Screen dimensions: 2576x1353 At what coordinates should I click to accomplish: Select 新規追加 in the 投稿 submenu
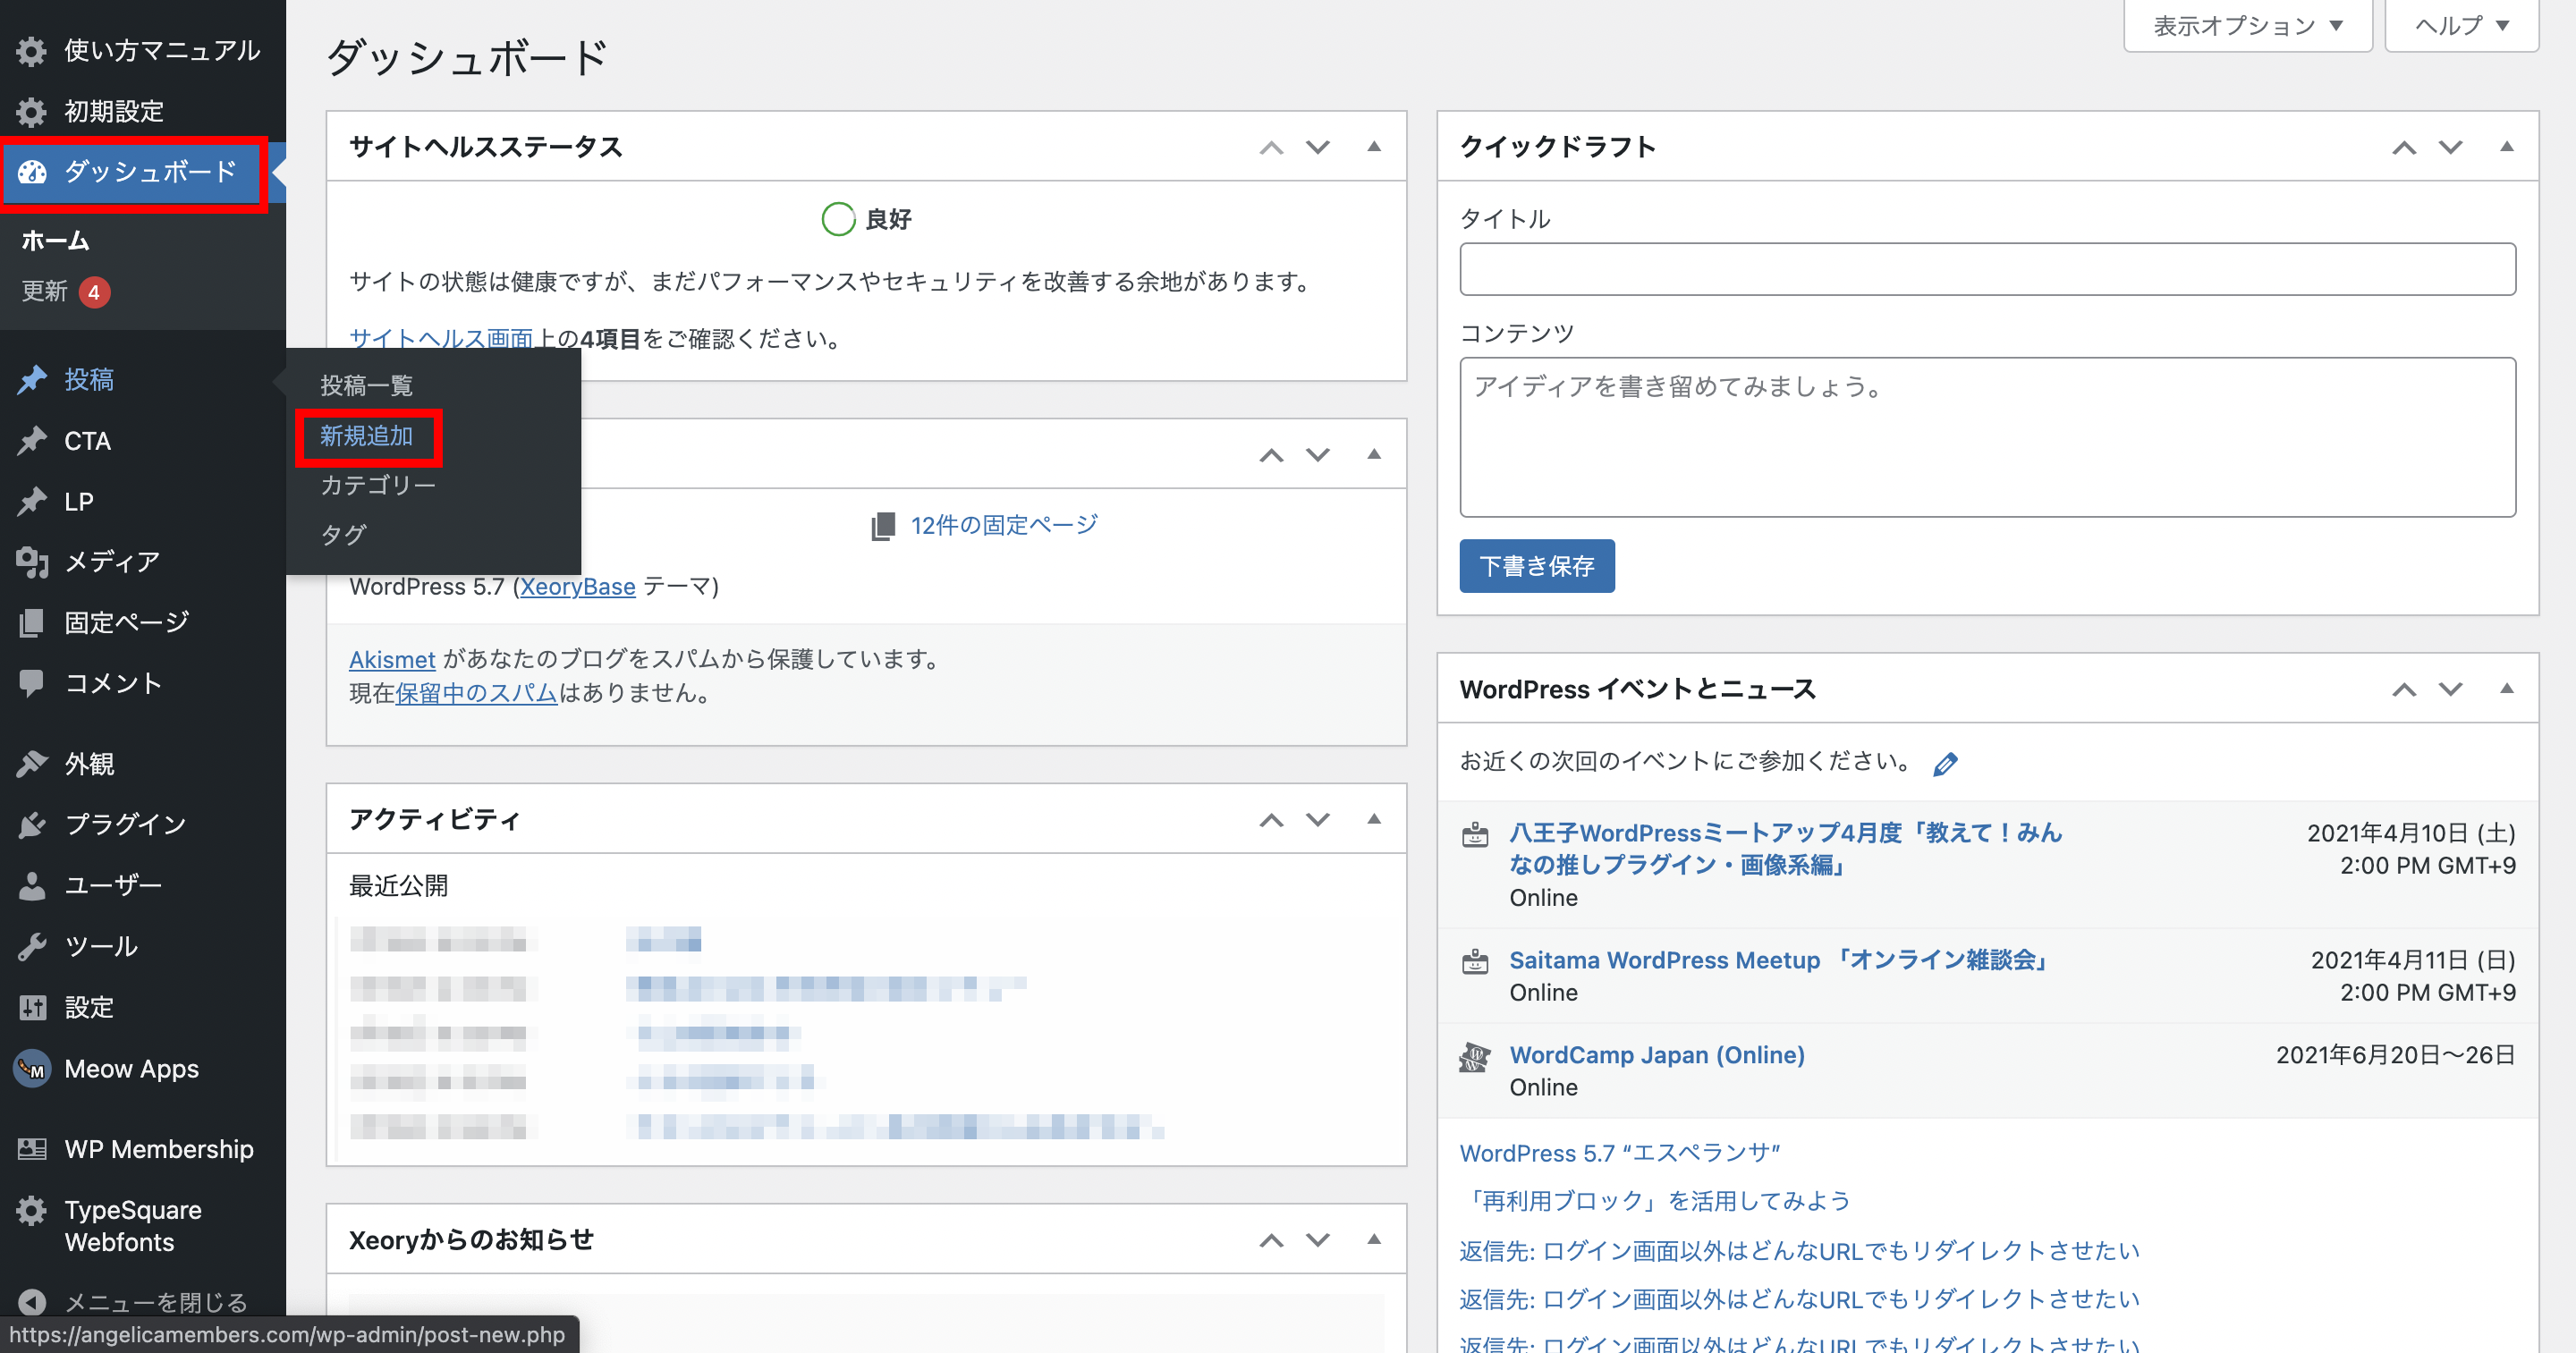(366, 436)
